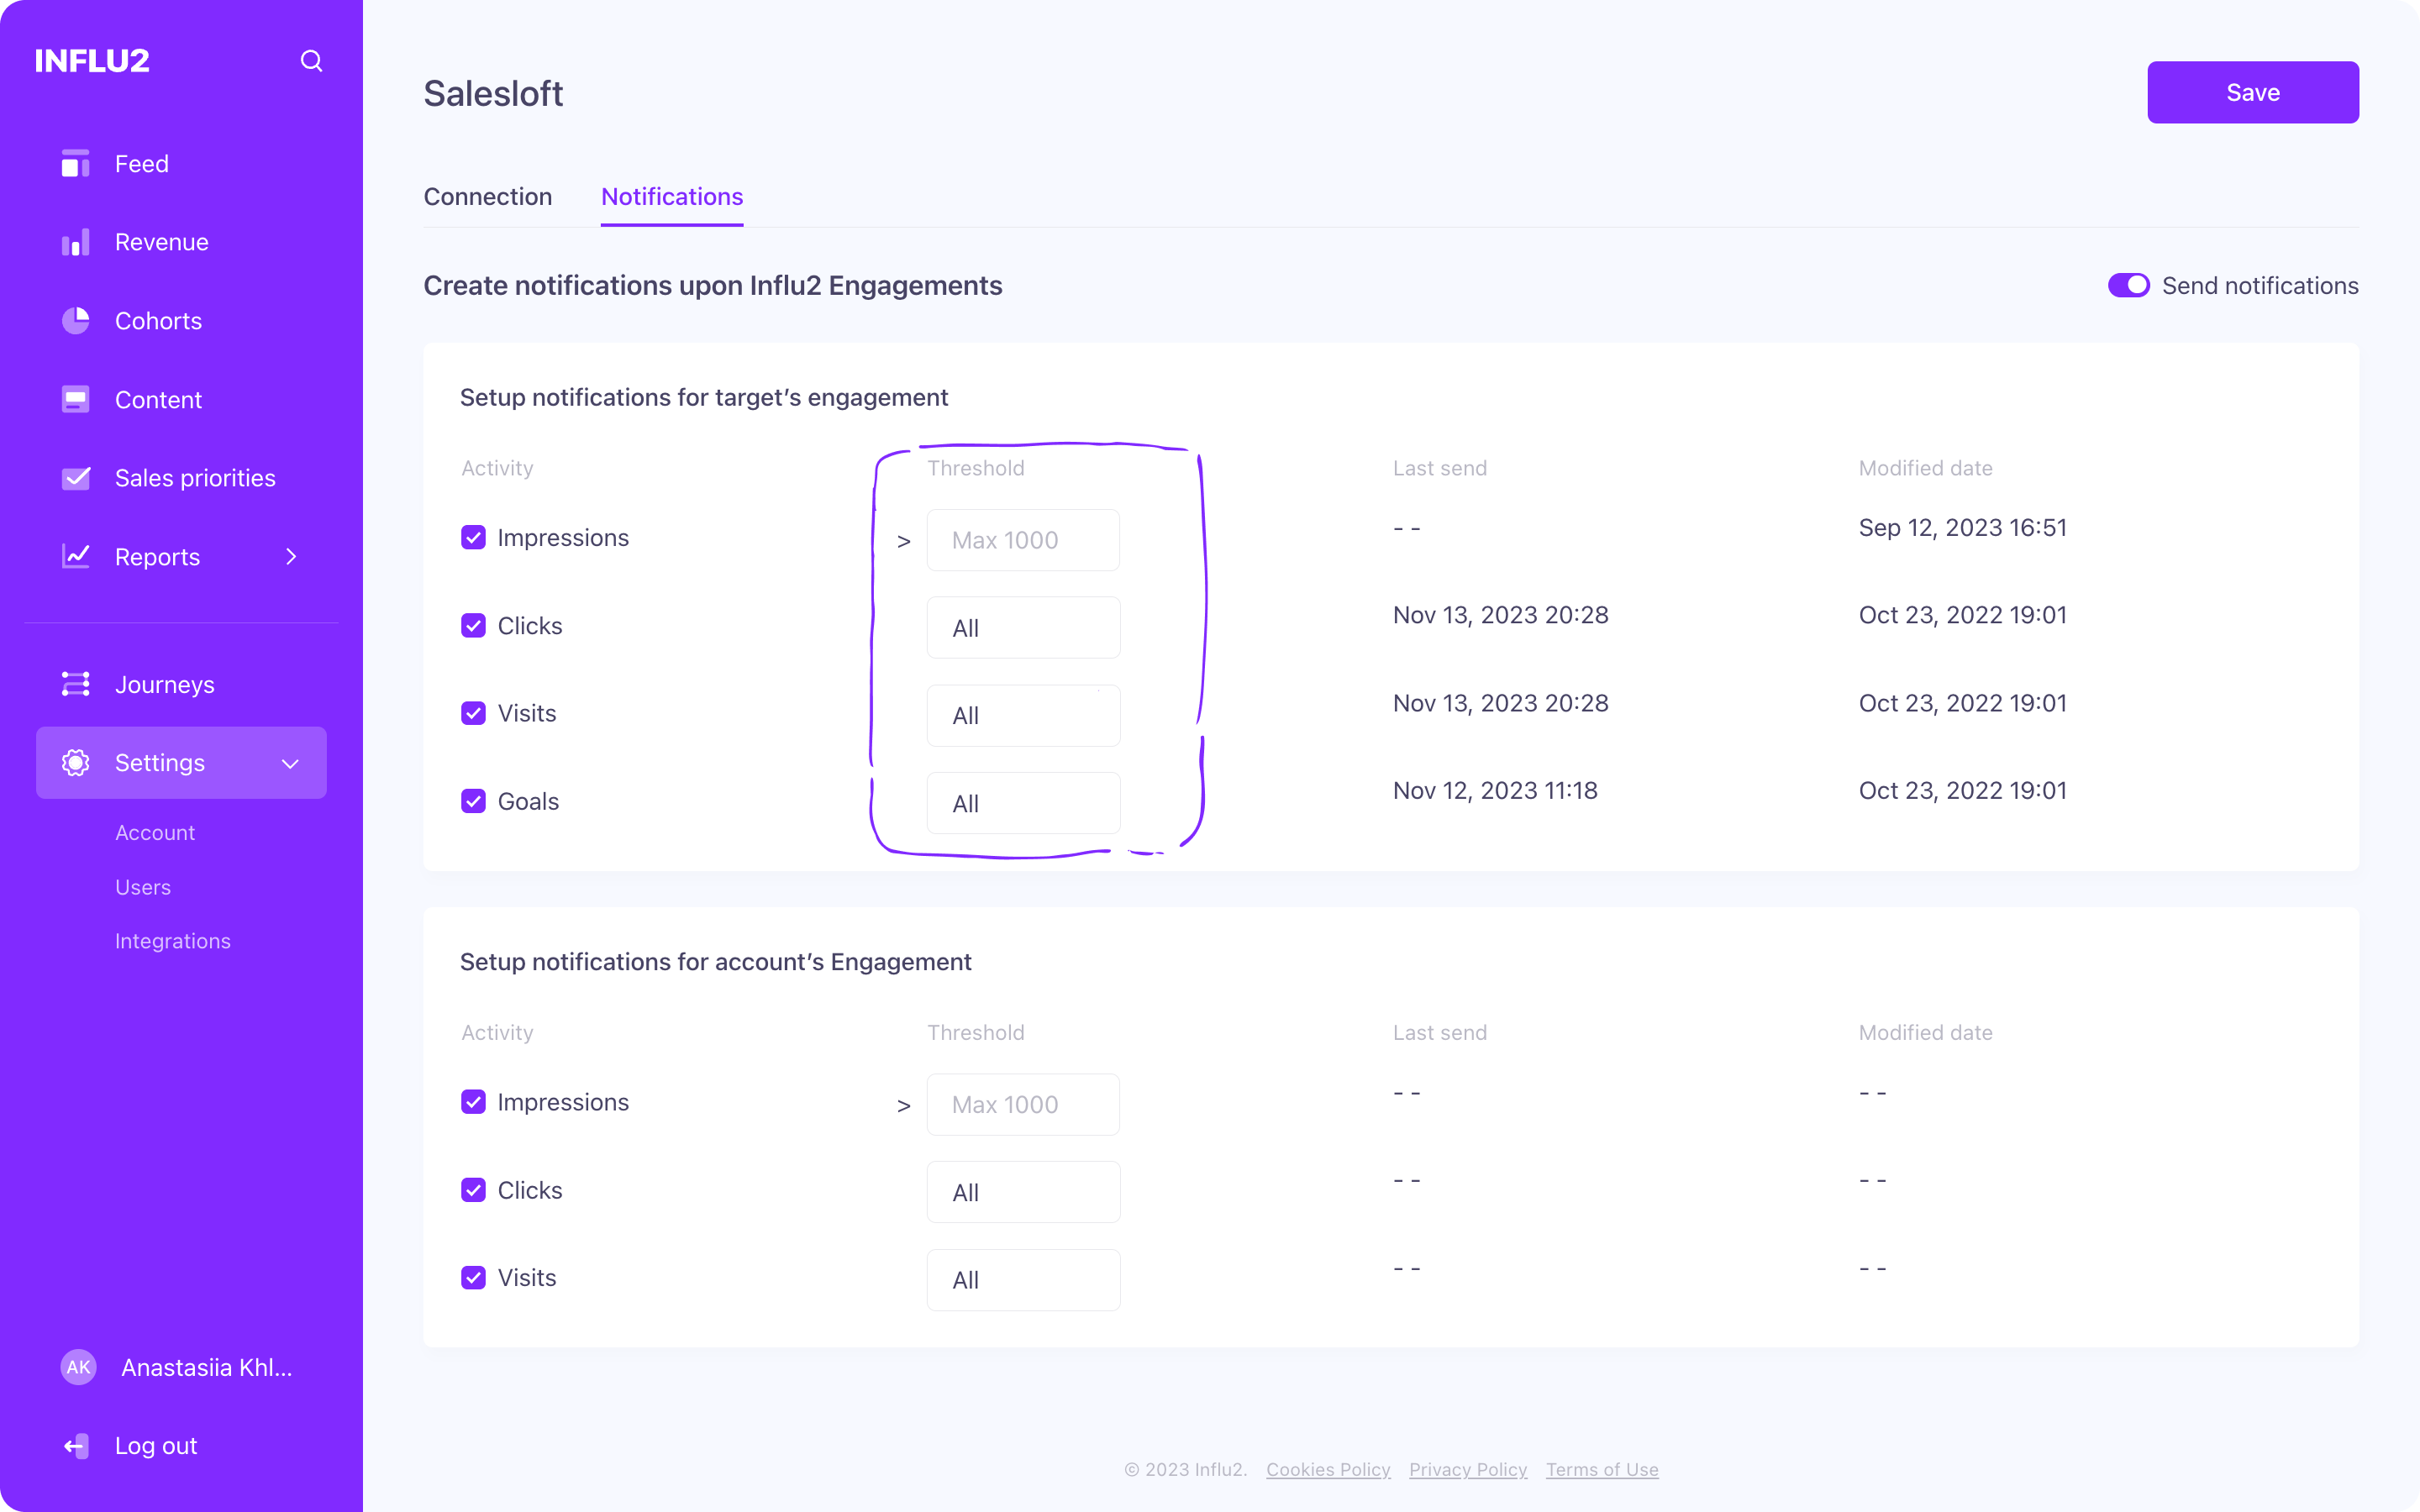Focus account's Clicks threshold field
The height and width of the screenshot is (1512, 2420).
(1023, 1192)
